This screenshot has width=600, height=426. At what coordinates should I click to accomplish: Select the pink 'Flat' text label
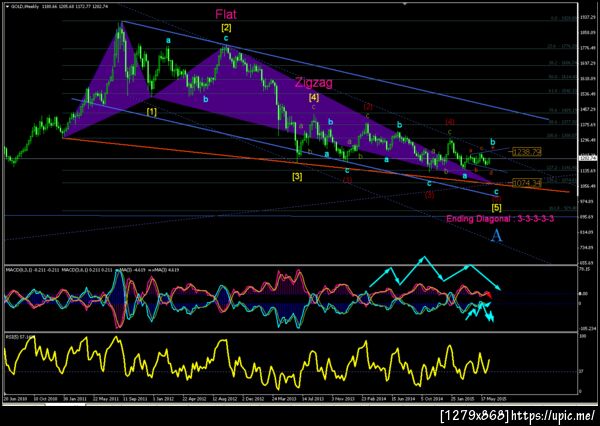226,15
